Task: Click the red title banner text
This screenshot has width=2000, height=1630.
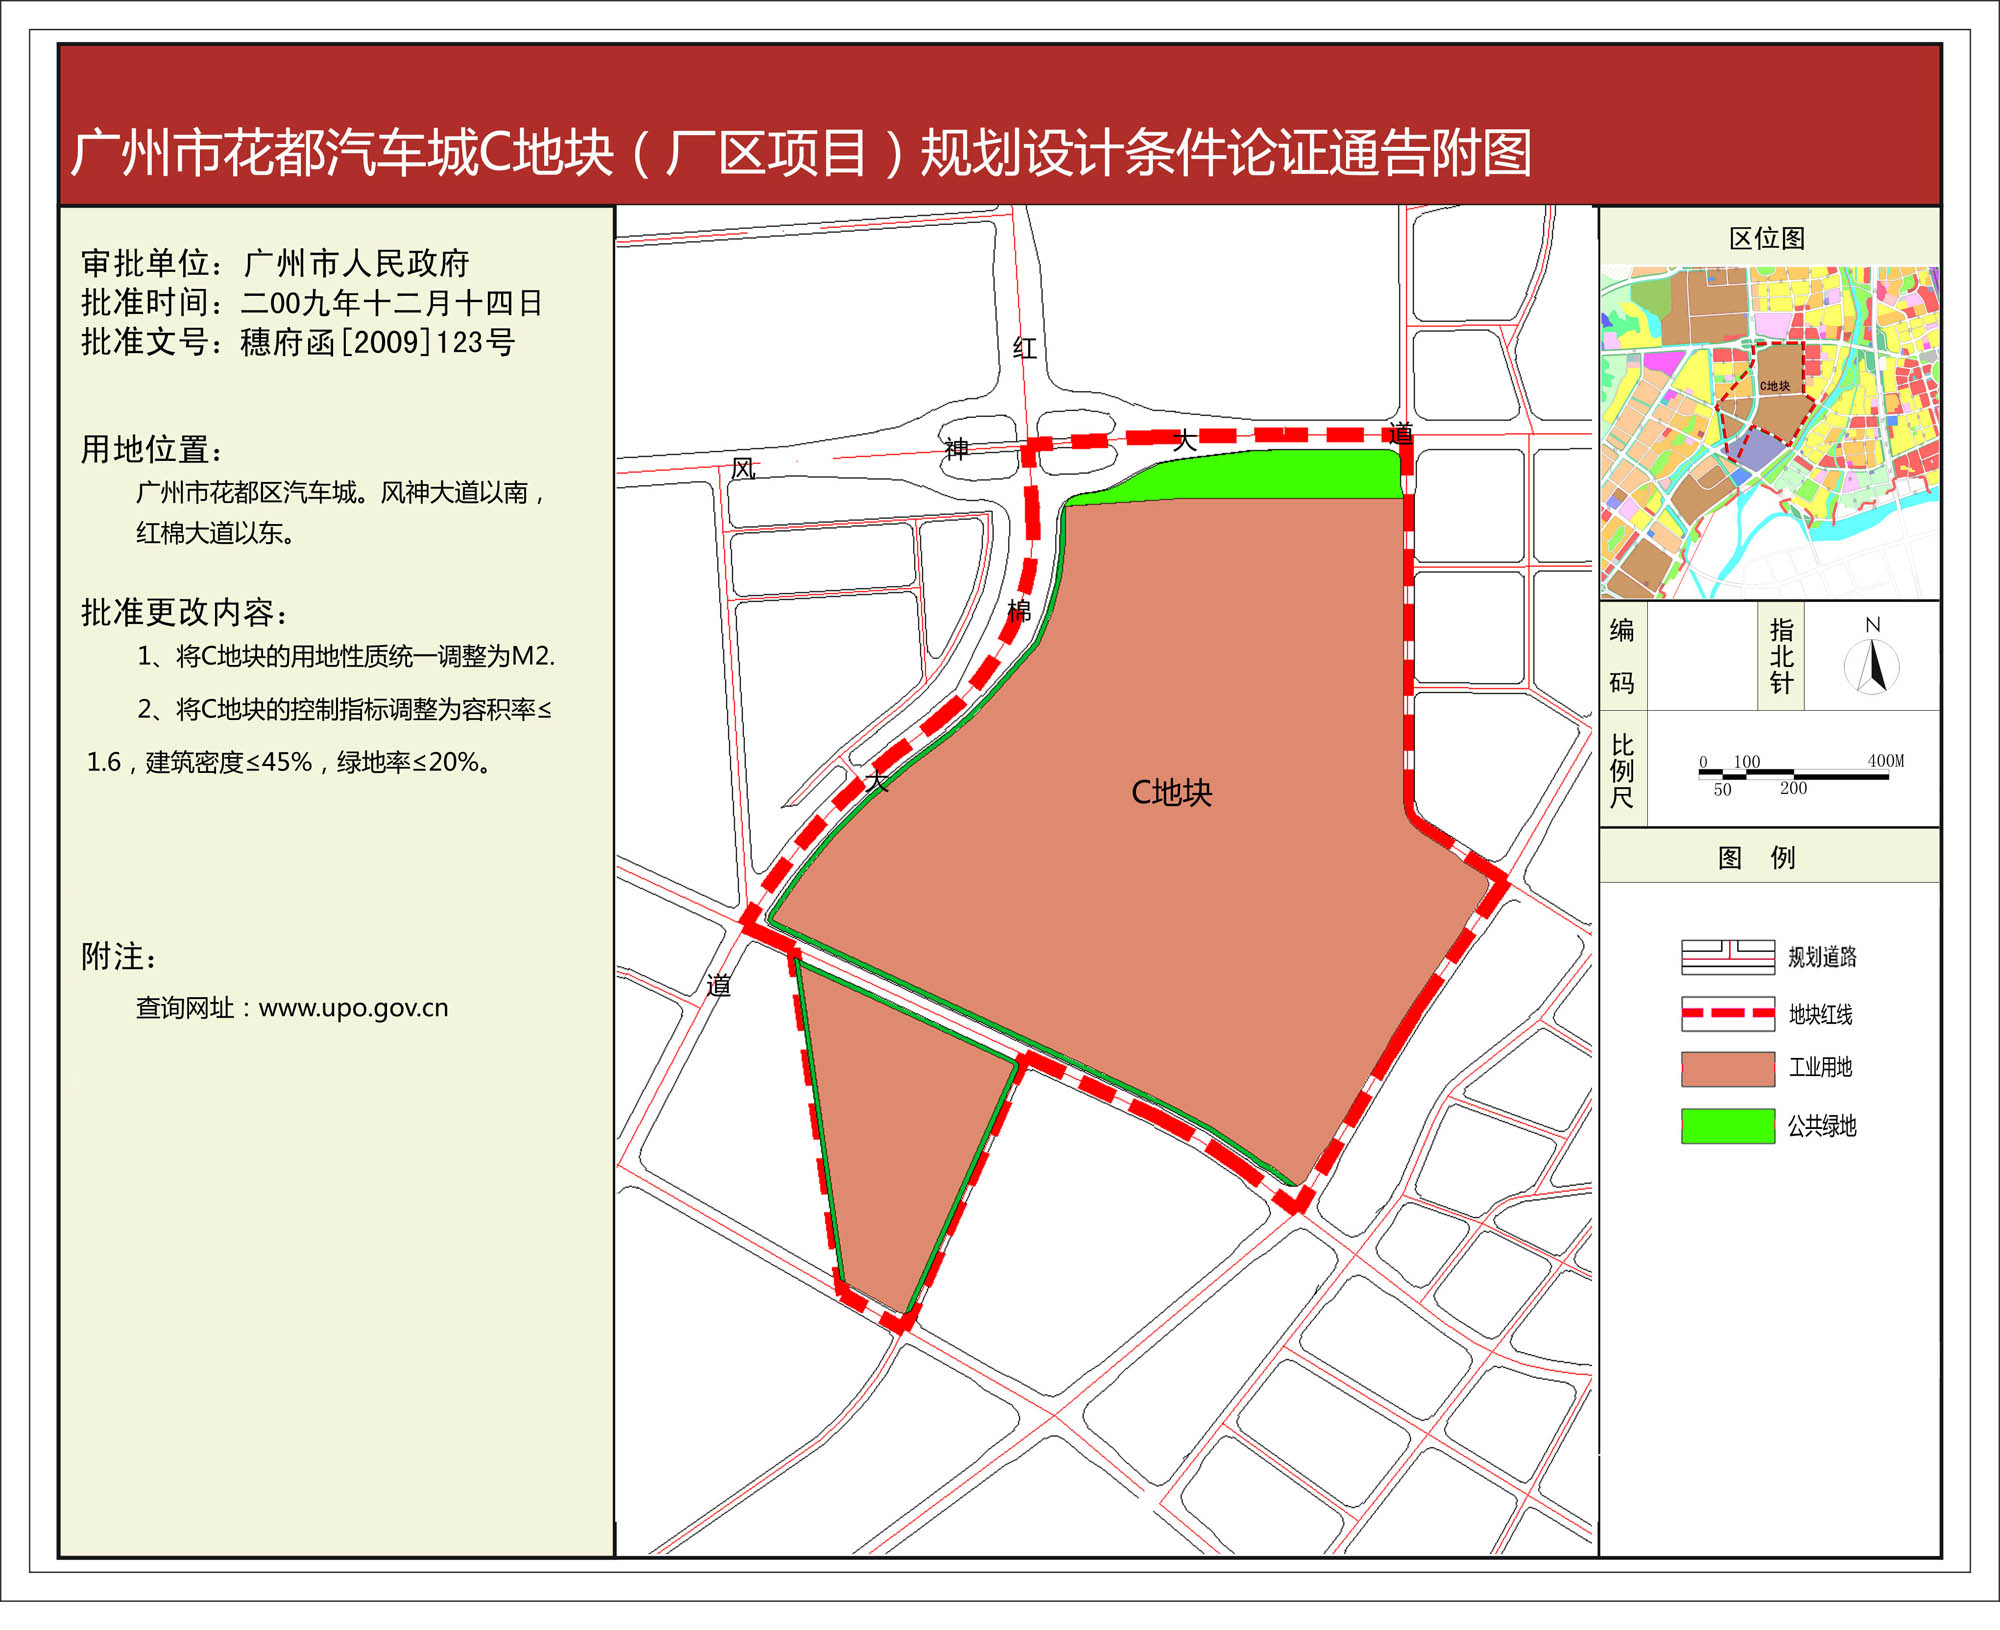Action: (x=800, y=153)
